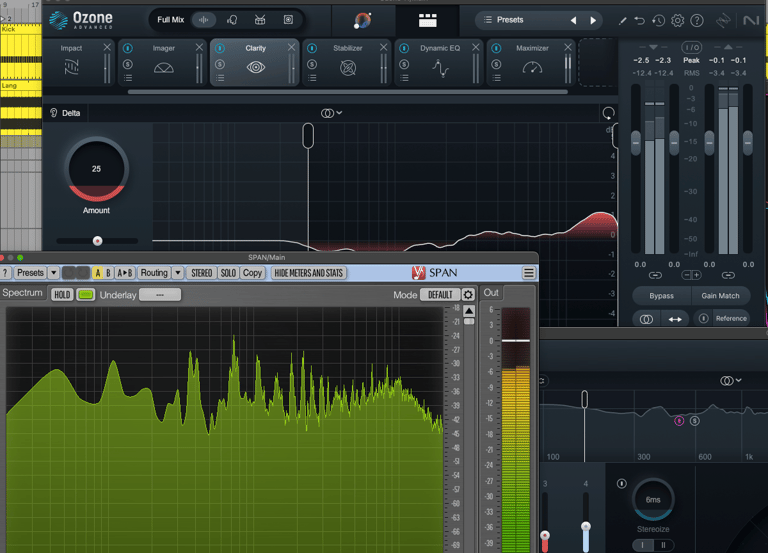Open Ozone settings gear icon
This screenshot has height=553, width=768.
(677, 21)
